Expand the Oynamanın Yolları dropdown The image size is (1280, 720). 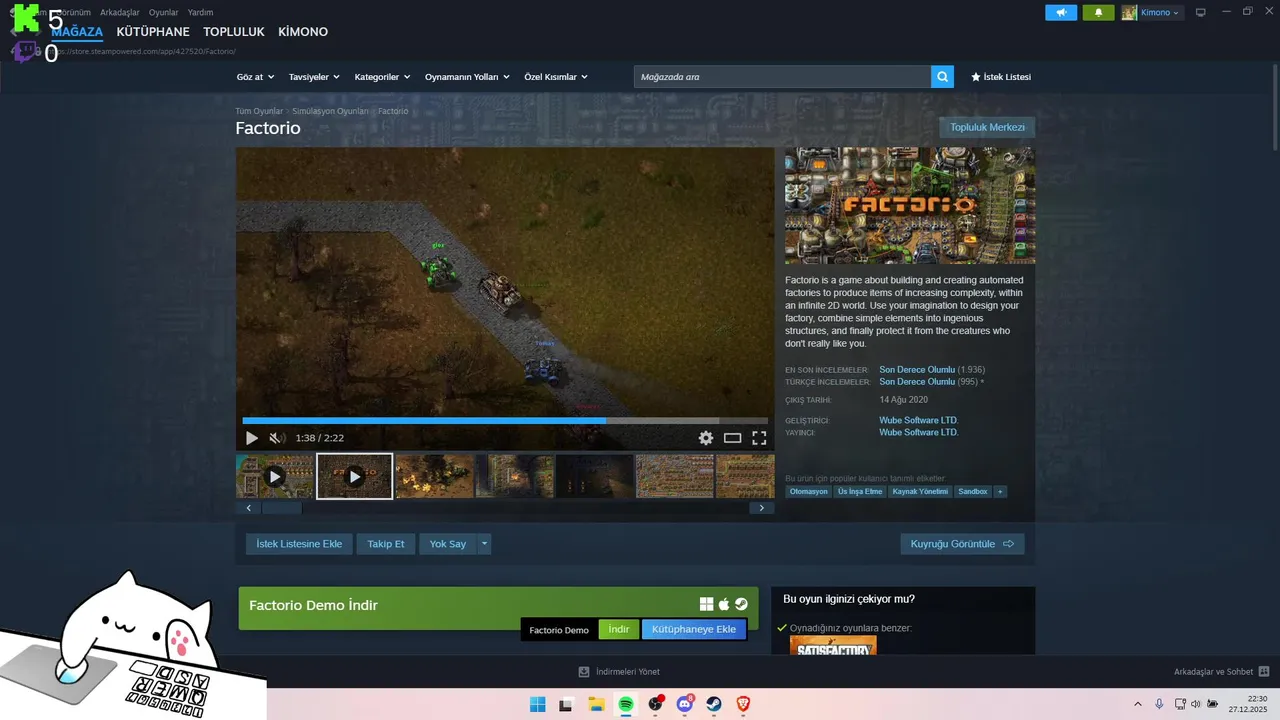(x=467, y=77)
